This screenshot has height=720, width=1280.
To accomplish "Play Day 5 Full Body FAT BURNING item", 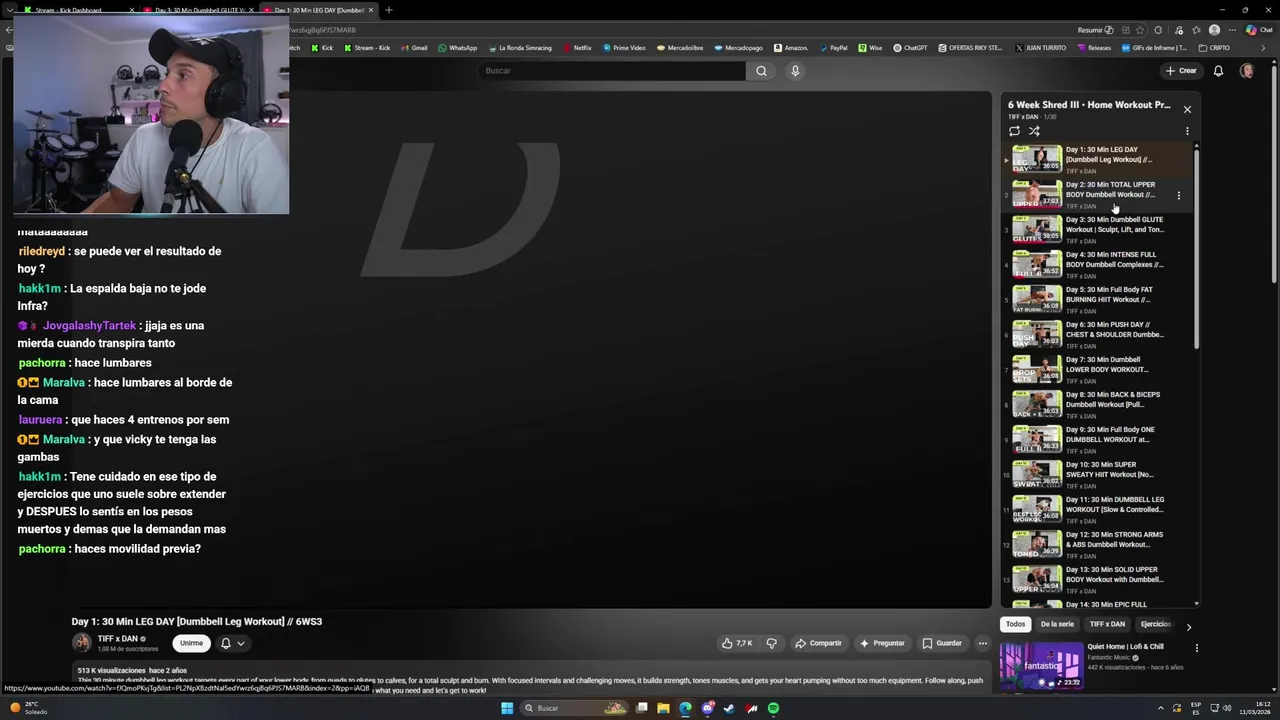I will point(1098,300).
